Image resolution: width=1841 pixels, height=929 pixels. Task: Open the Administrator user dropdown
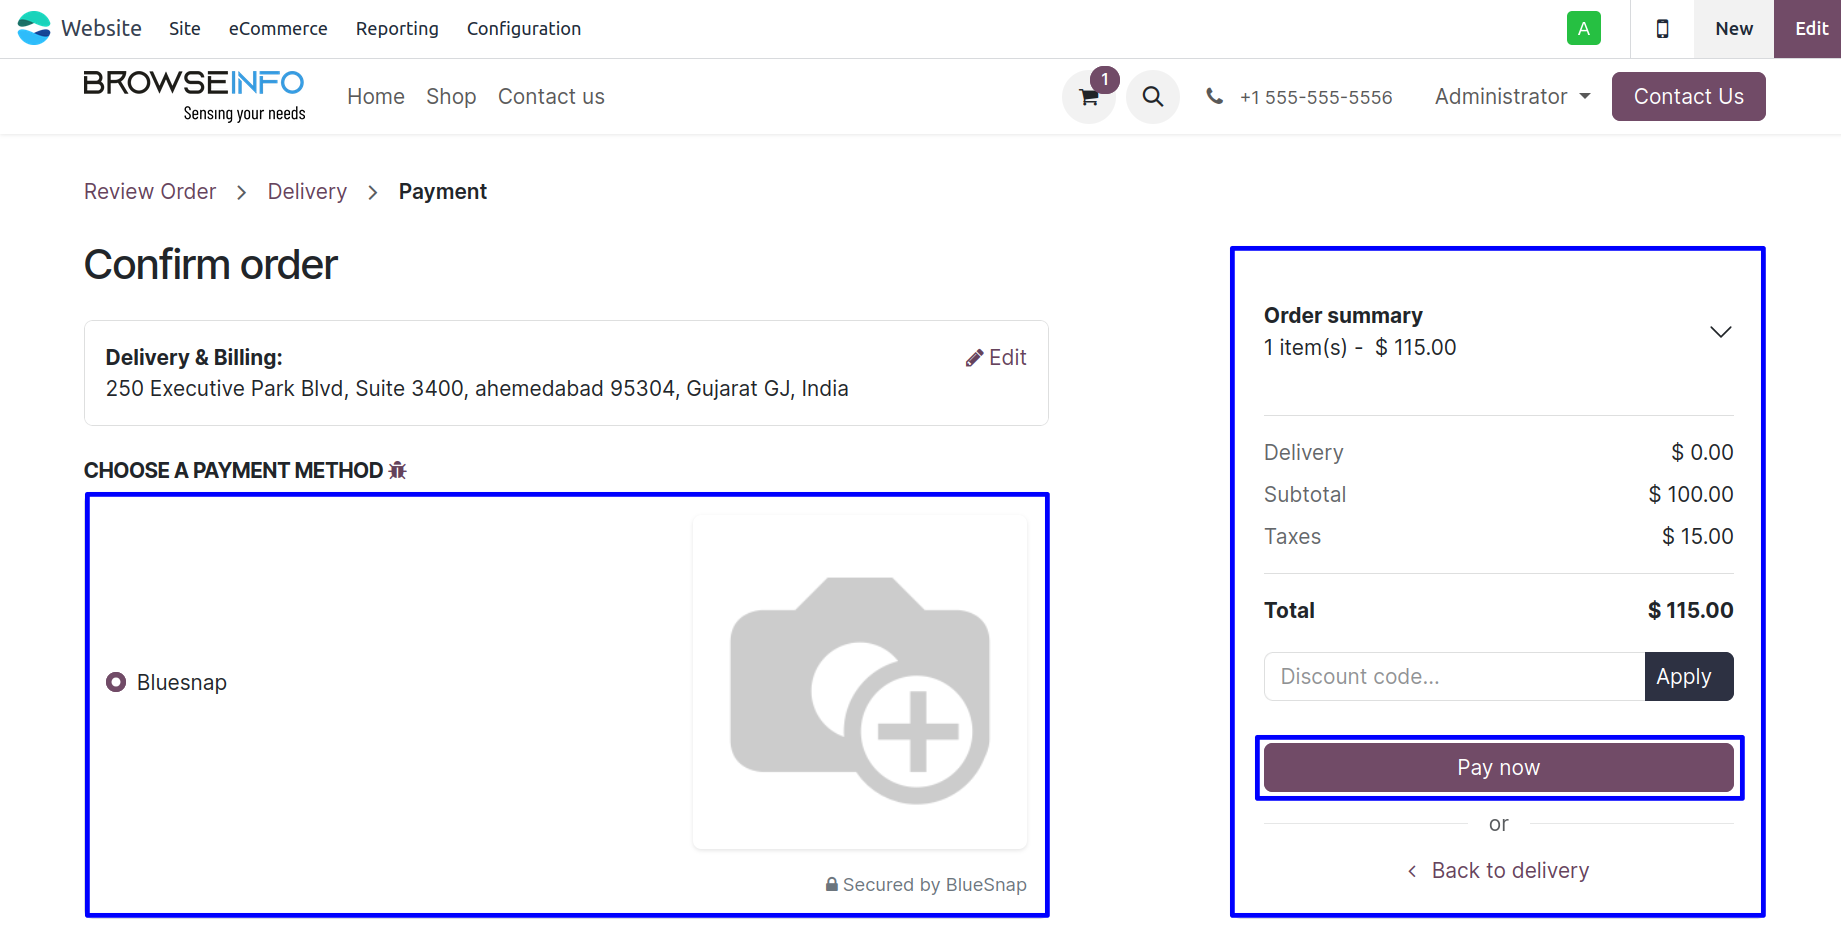coord(1512,97)
